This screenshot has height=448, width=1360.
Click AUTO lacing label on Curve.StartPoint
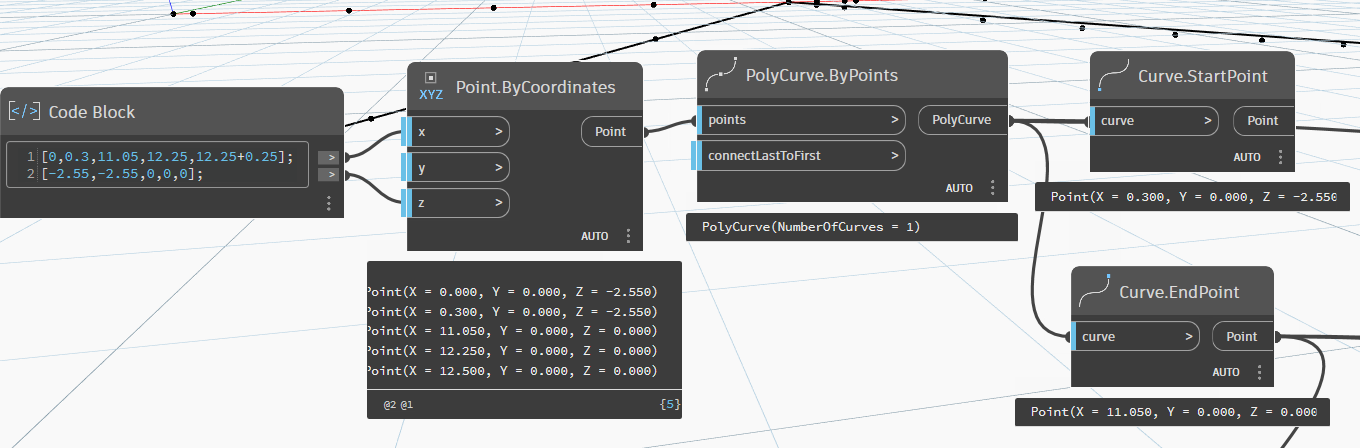click(1247, 157)
